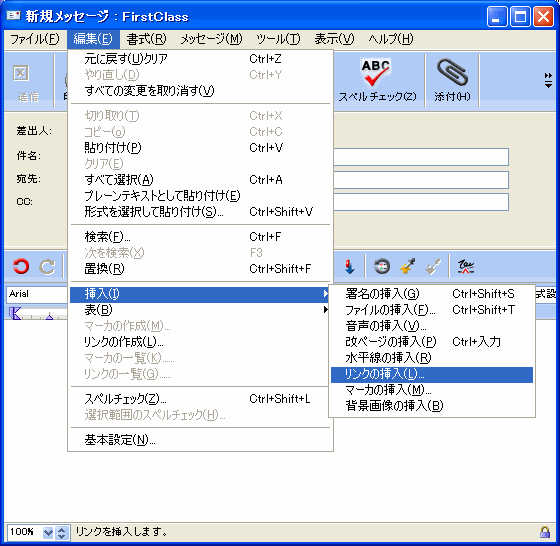Open the 100% zoom dropdown arrow
Viewport: 560px width, 546px height.
(48, 533)
